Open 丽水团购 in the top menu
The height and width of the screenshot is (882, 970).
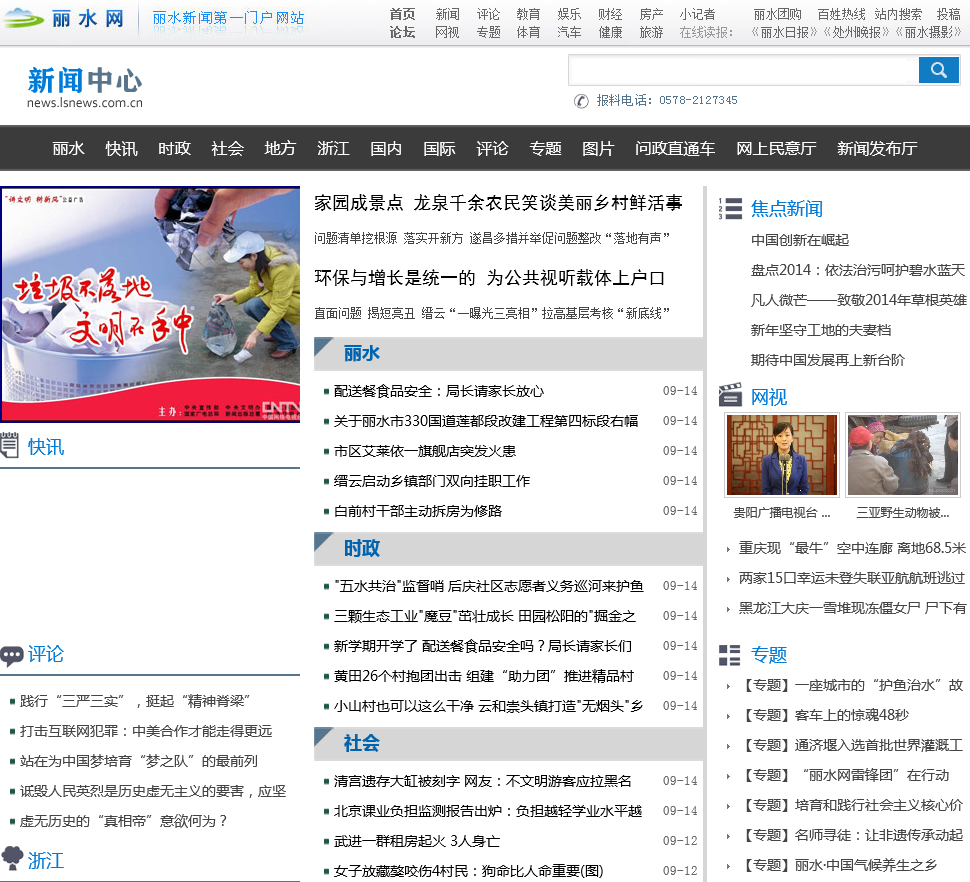tap(778, 14)
